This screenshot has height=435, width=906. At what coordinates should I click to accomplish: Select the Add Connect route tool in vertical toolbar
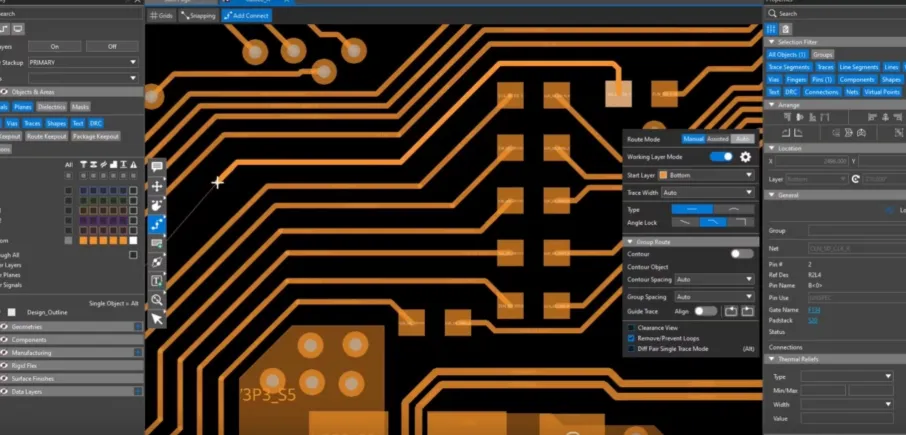157,225
